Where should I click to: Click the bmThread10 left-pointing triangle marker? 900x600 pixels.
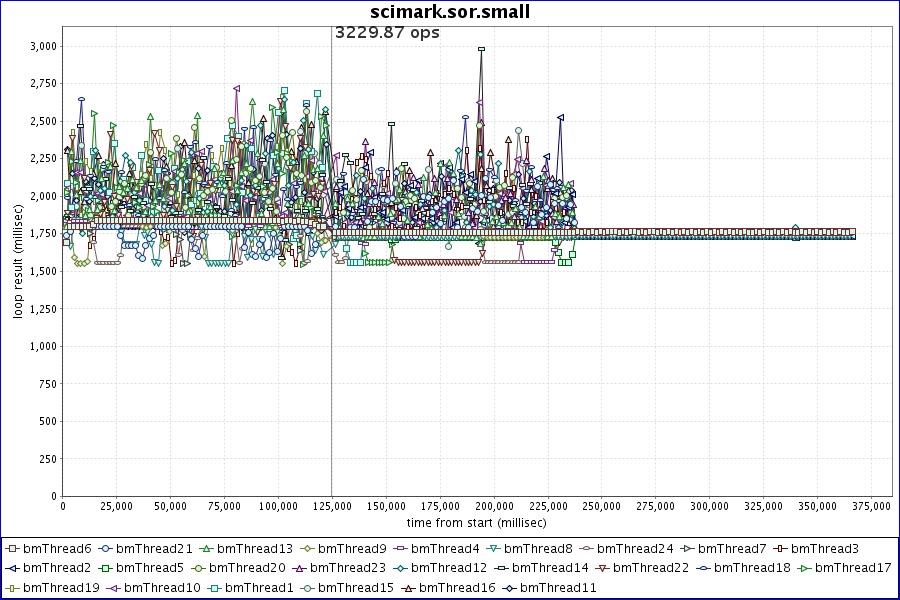[112, 587]
